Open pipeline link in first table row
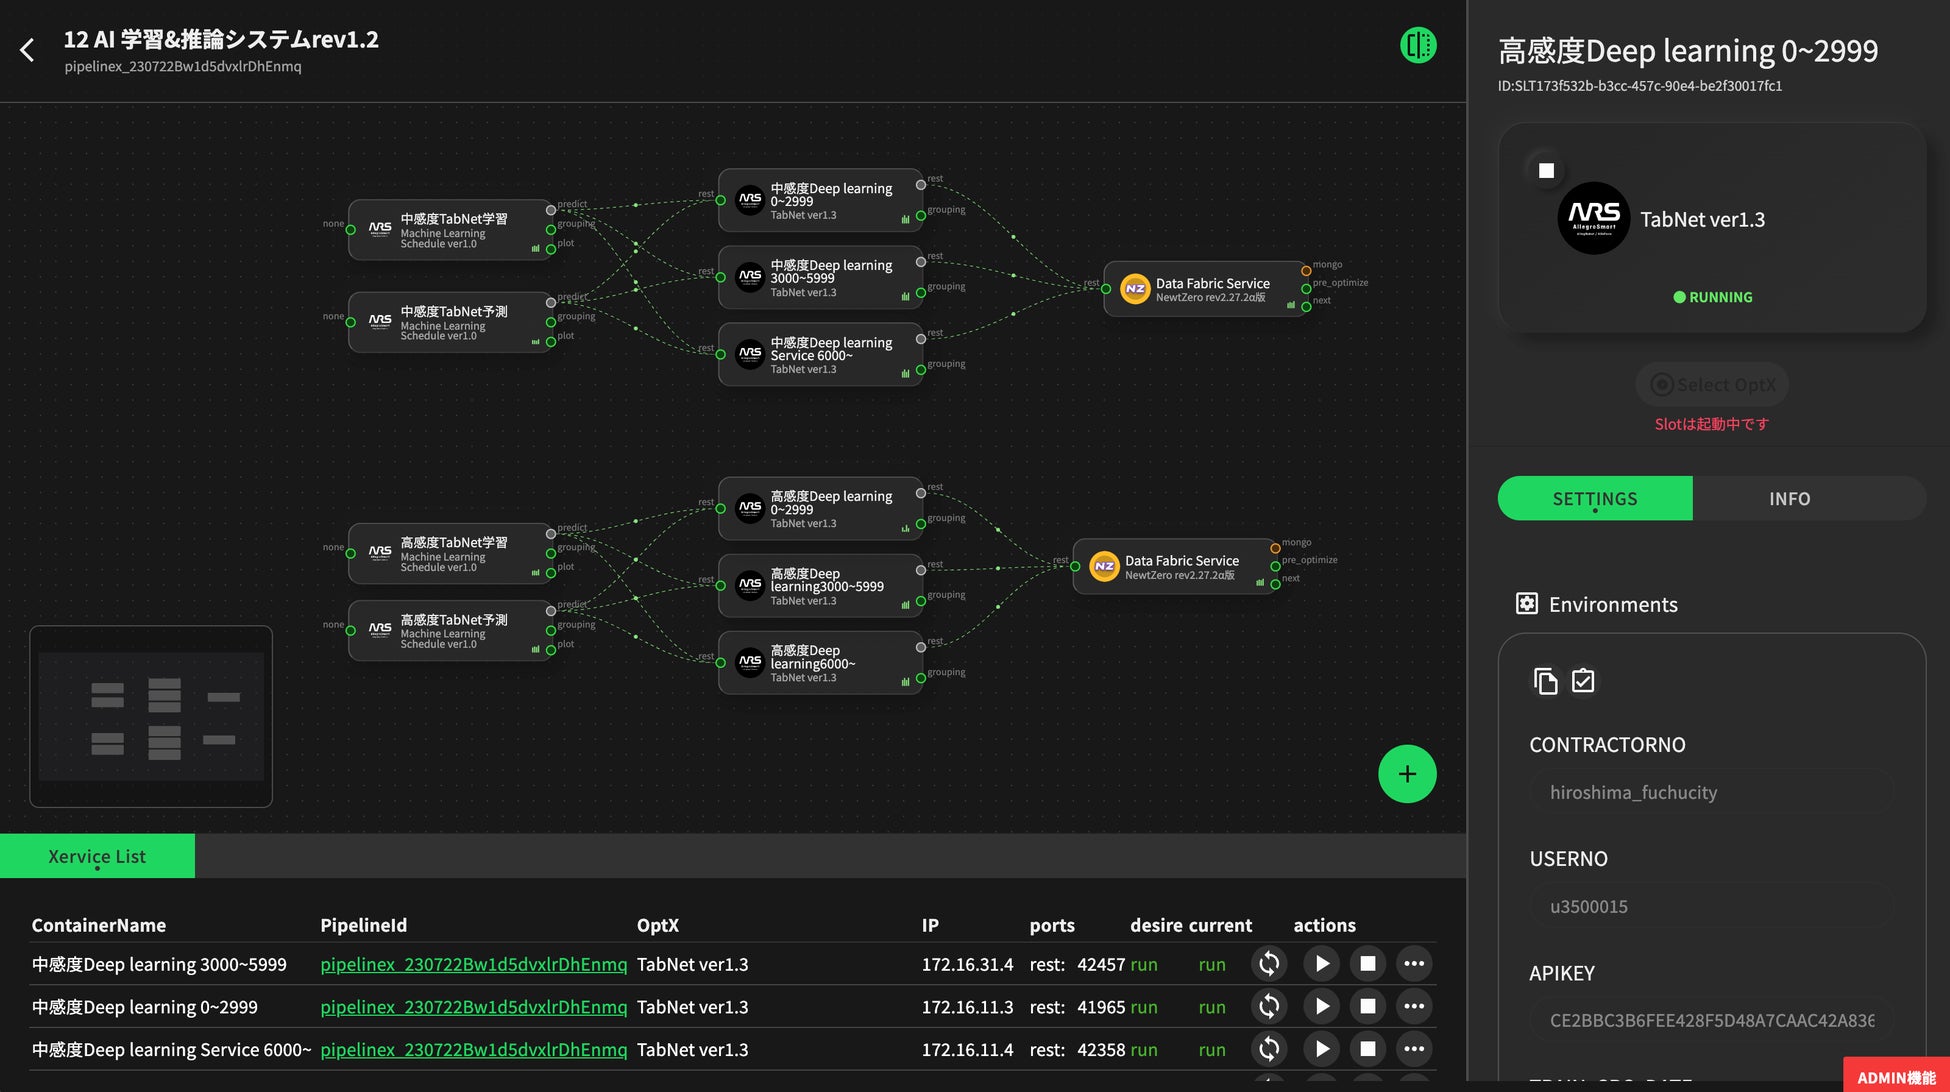The image size is (1950, 1092). click(473, 965)
